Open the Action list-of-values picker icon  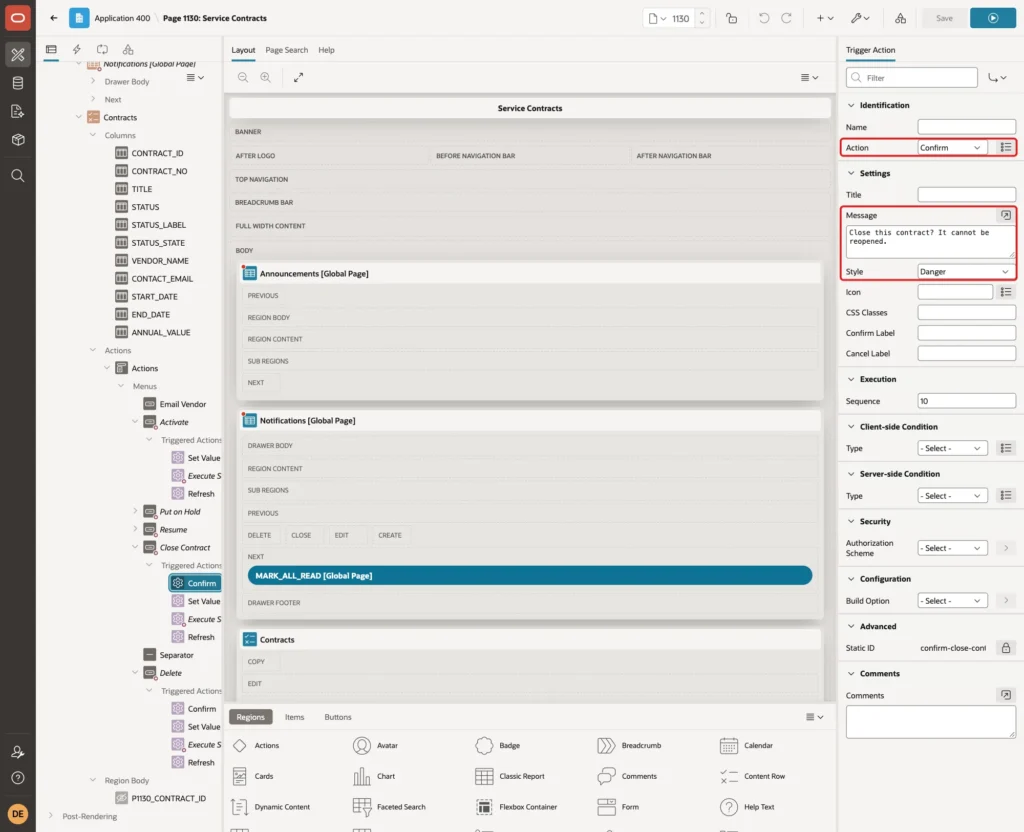coord(1006,148)
